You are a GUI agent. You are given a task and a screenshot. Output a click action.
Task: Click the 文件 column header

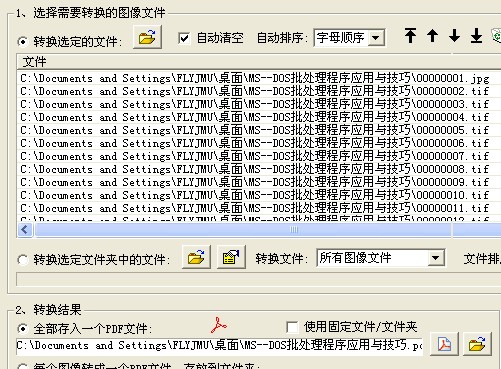tap(259, 62)
